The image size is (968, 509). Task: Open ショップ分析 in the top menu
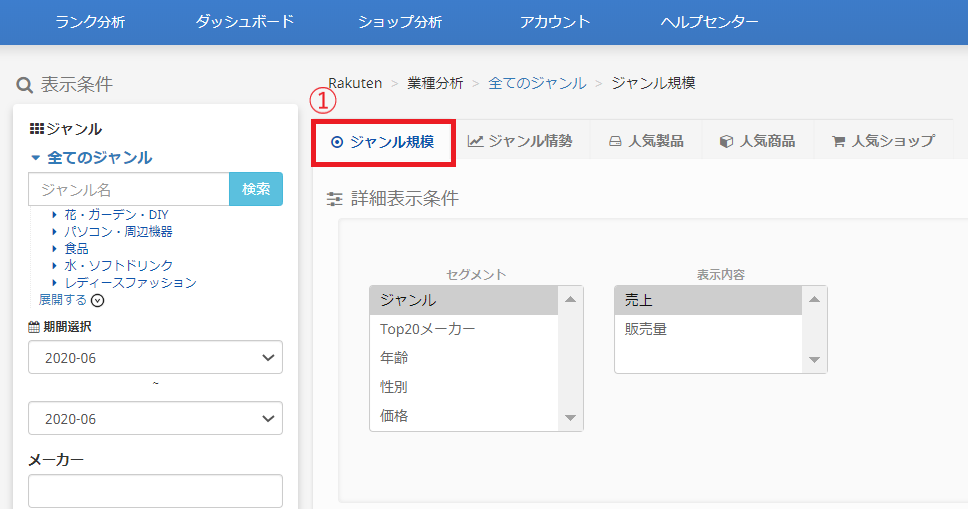click(x=399, y=21)
